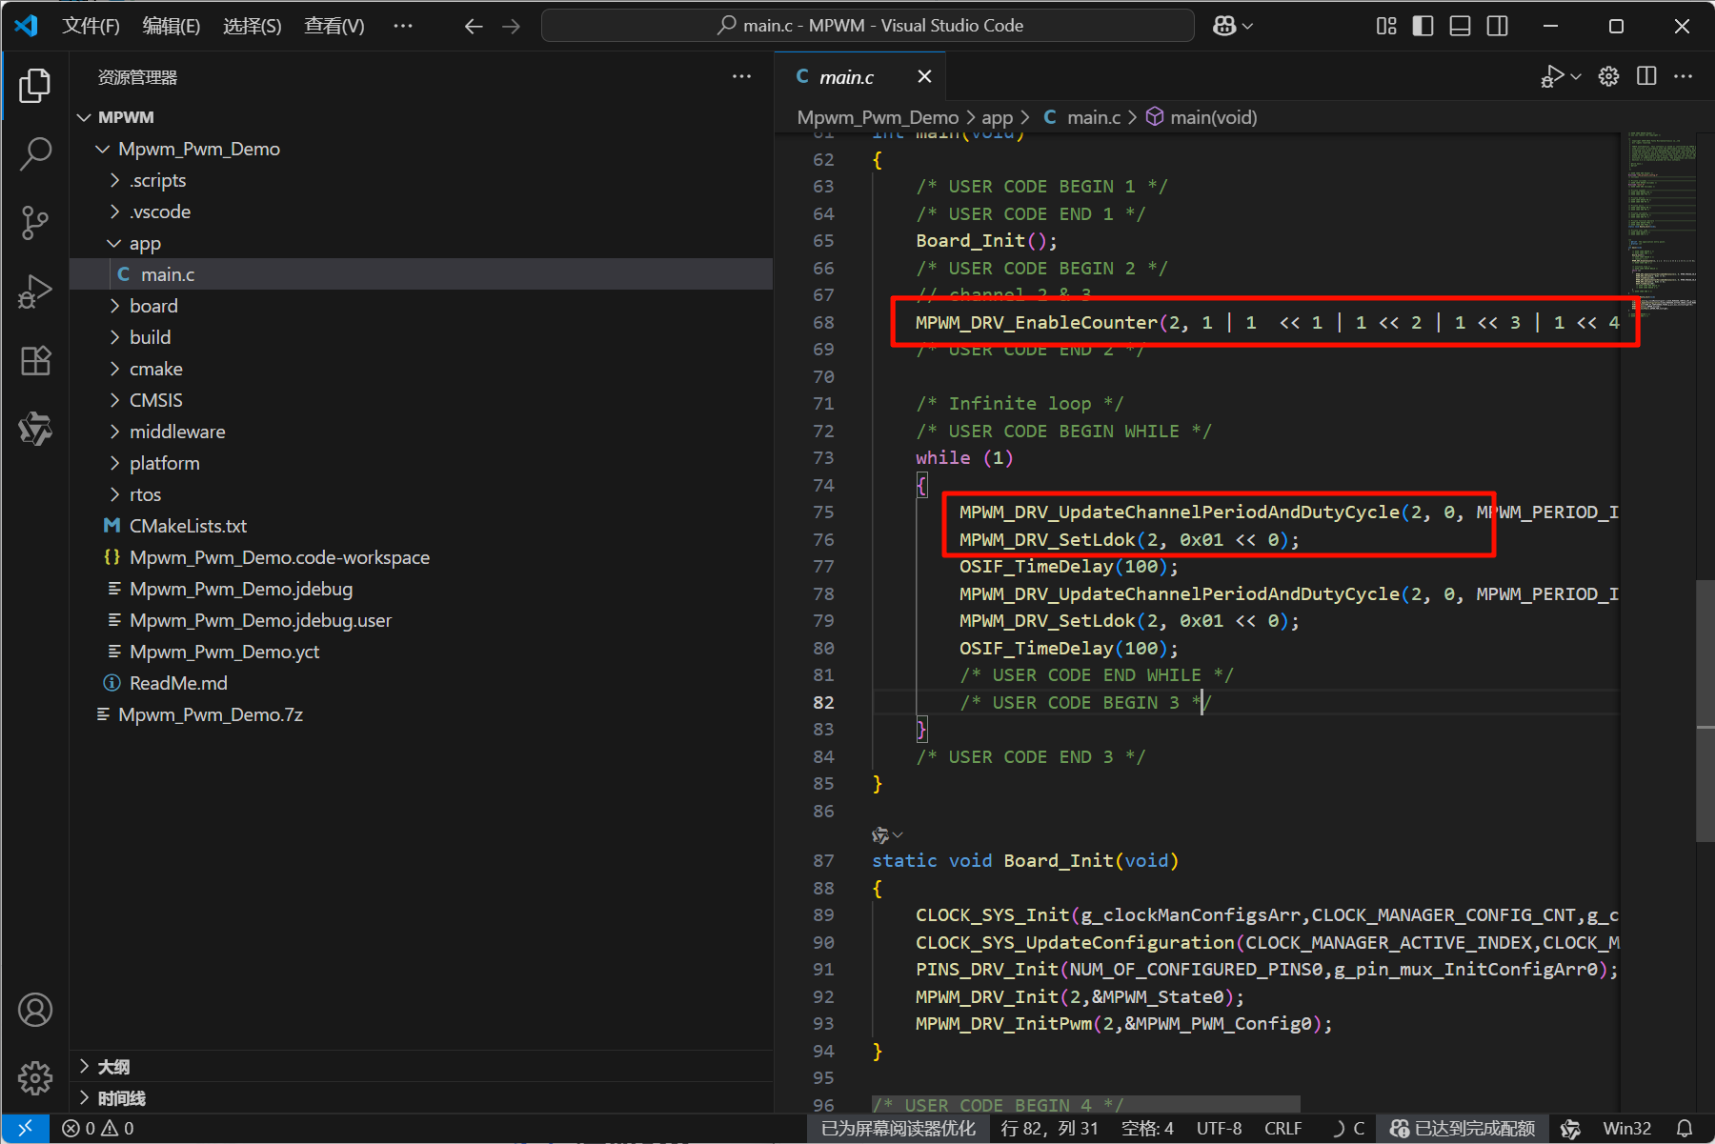Open the overflow menu ellipsis in menu bar
This screenshot has width=1715, height=1144.
pos(402,26)
